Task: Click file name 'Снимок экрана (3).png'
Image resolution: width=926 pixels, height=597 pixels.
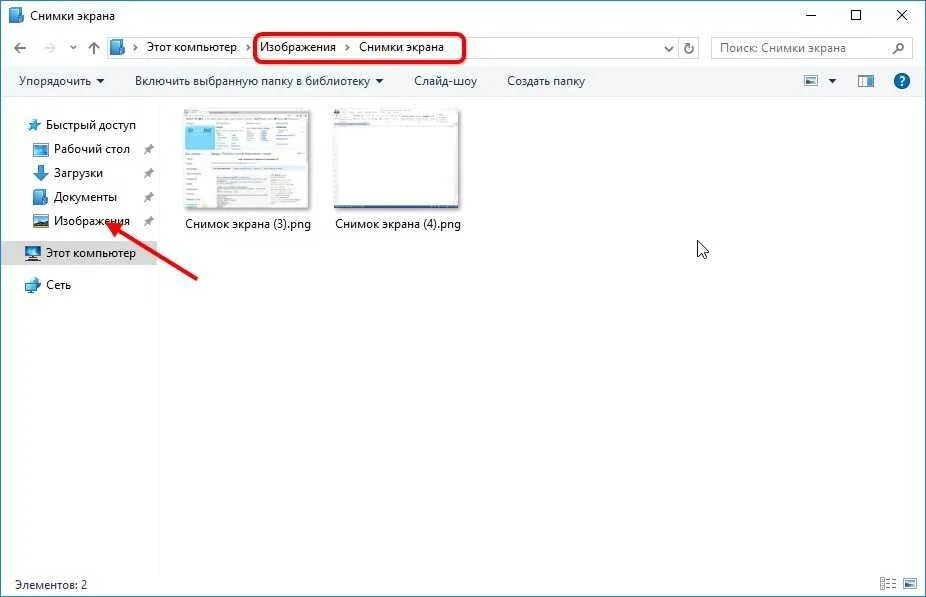Action: (248, 224)
